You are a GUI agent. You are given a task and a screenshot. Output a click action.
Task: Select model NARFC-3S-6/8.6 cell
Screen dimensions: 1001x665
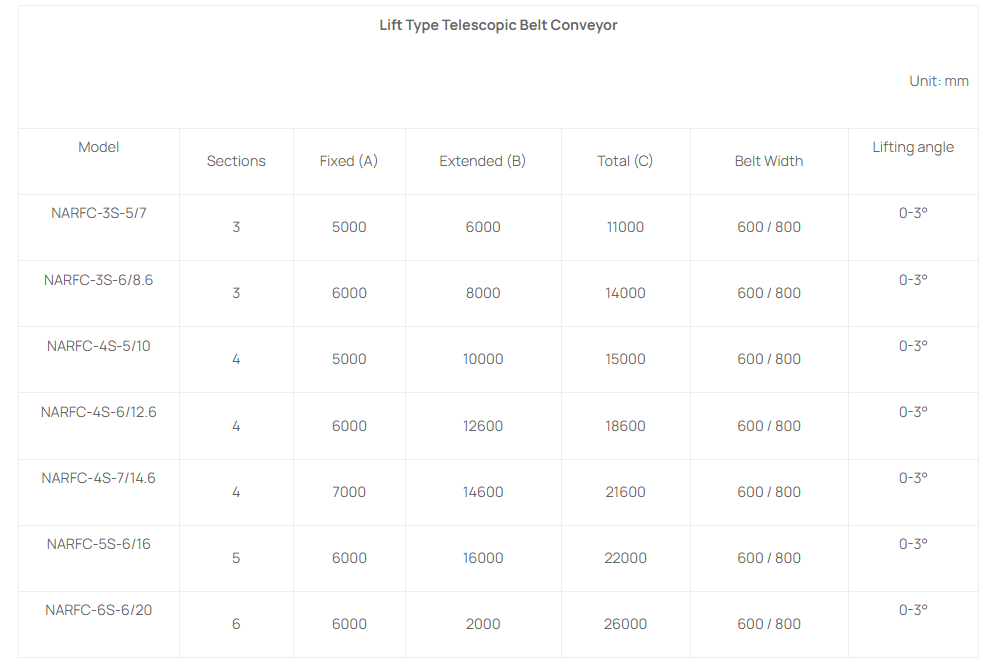pyautogui.click(x=99, y=280)
